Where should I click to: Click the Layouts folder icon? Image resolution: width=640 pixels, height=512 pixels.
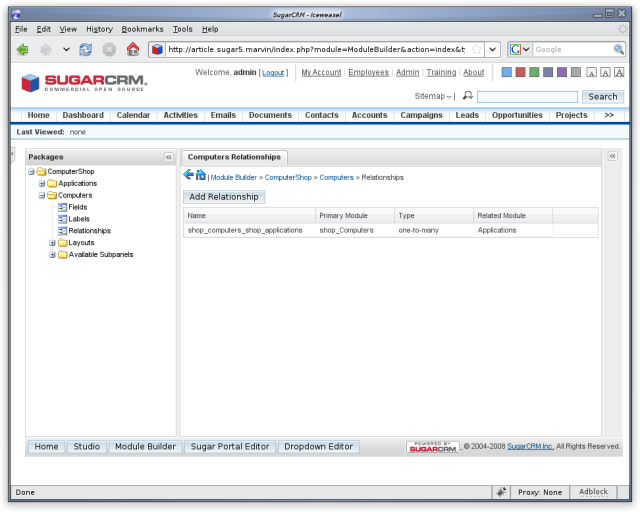(62, 243)
